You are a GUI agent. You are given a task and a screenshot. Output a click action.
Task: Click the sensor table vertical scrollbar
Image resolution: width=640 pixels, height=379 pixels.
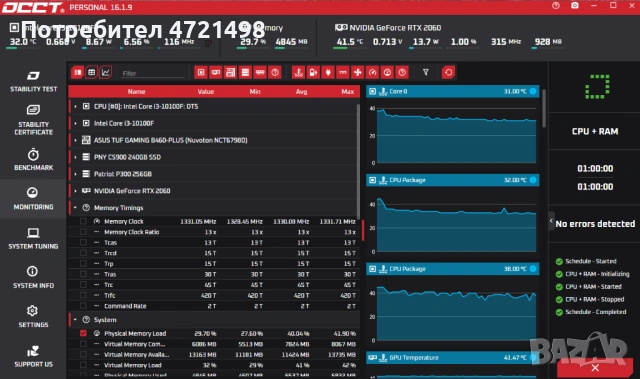pos(358,161)
